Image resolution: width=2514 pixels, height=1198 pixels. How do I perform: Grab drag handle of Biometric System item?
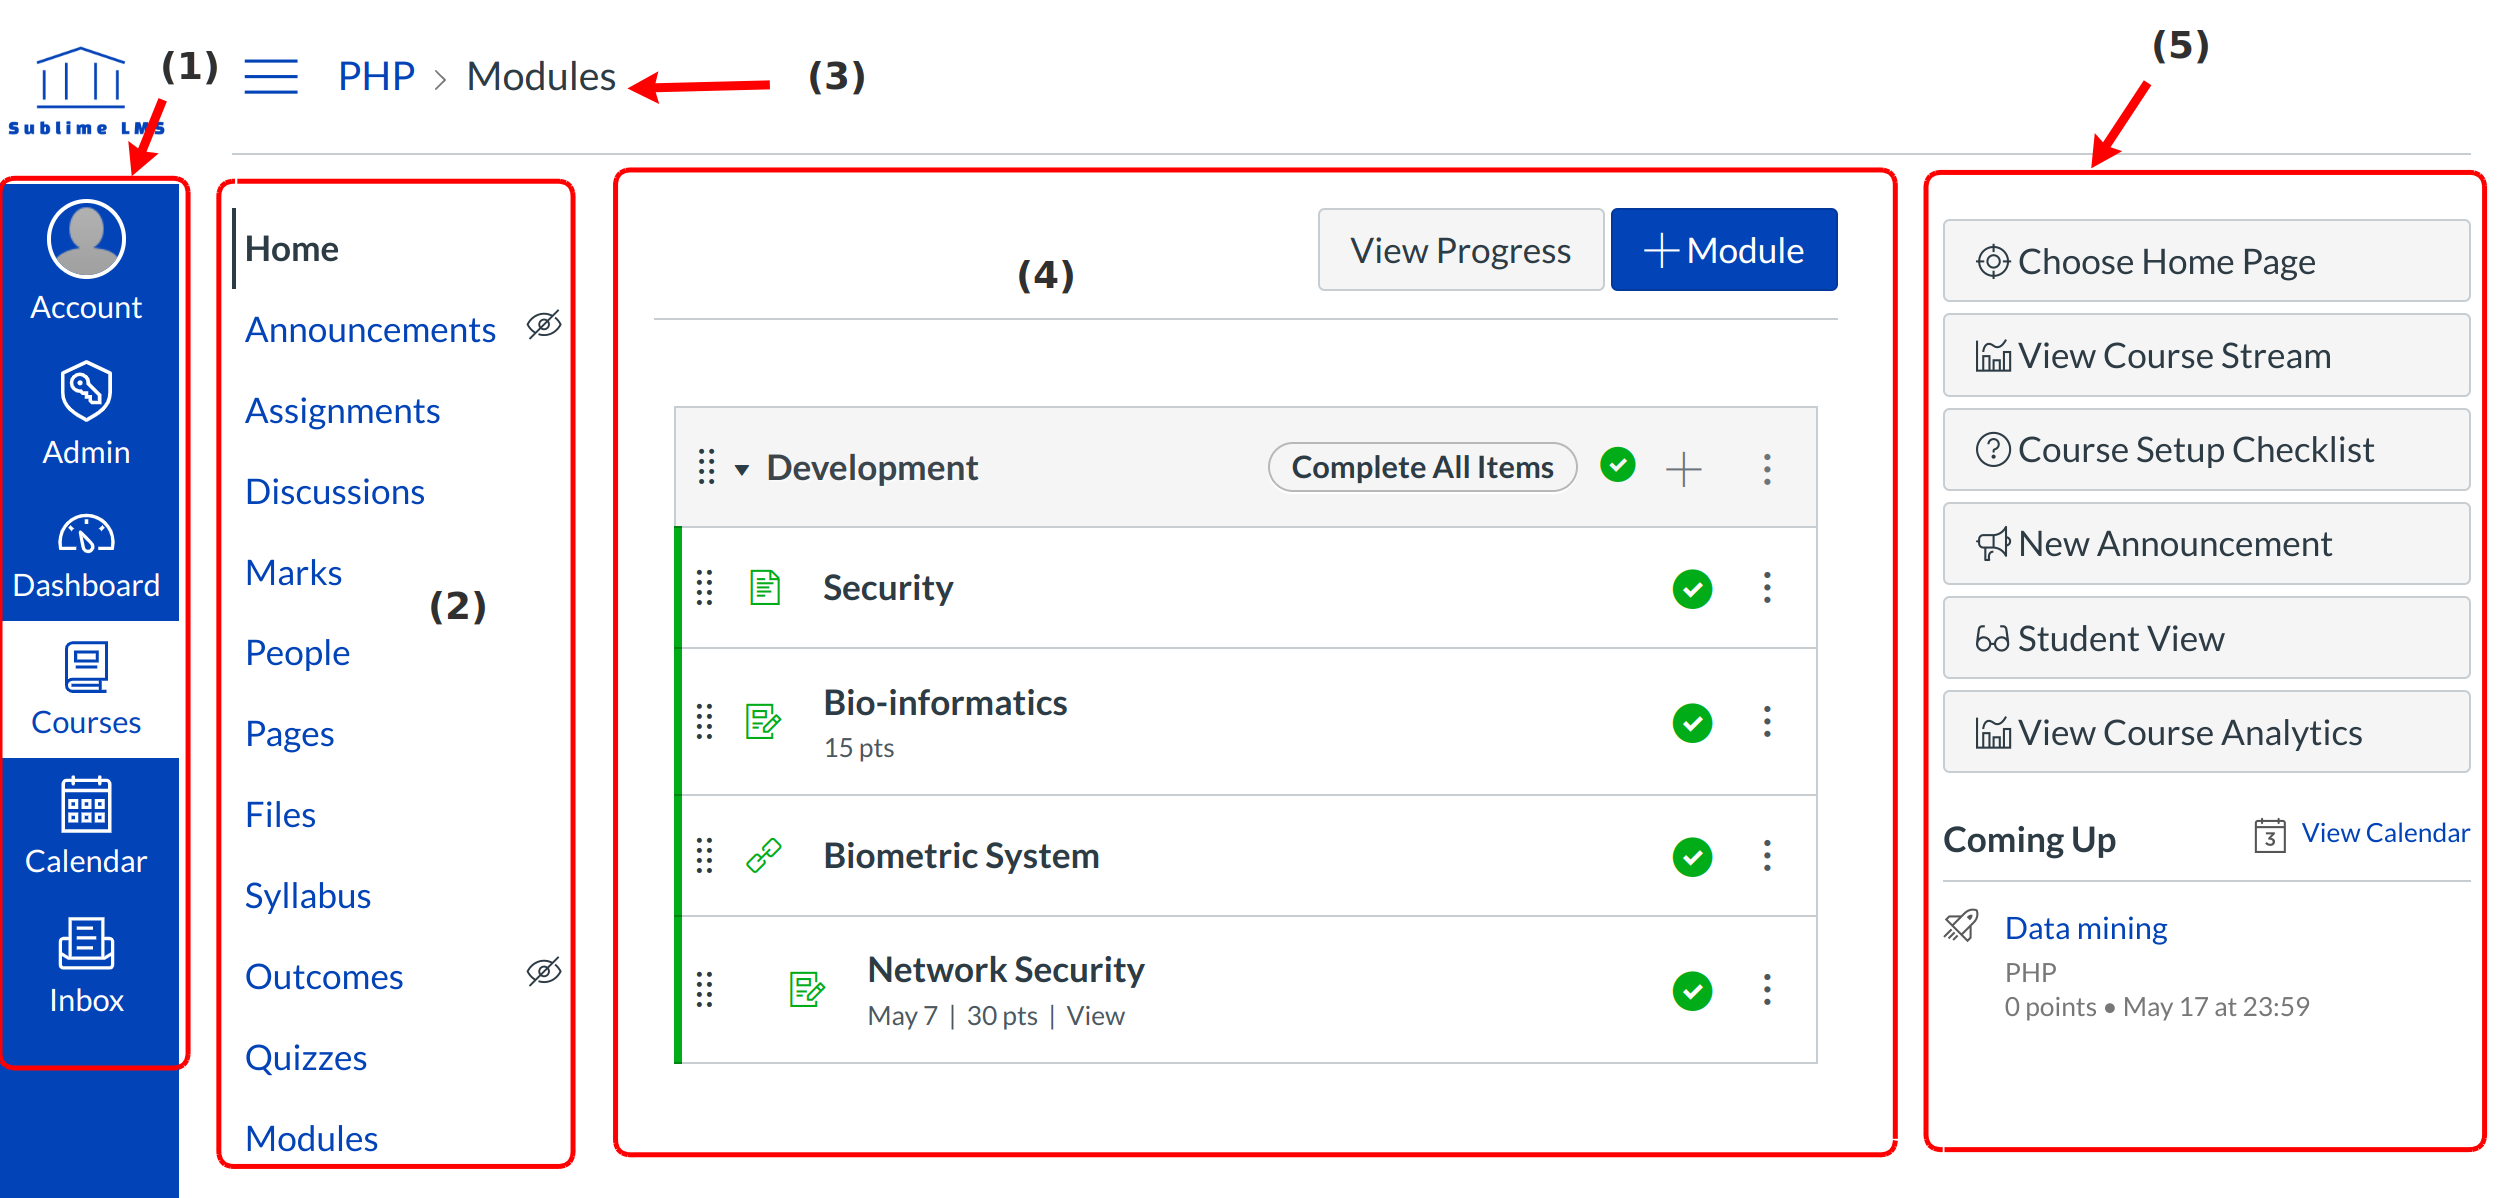pyautogui.click(x=704, y=855)
